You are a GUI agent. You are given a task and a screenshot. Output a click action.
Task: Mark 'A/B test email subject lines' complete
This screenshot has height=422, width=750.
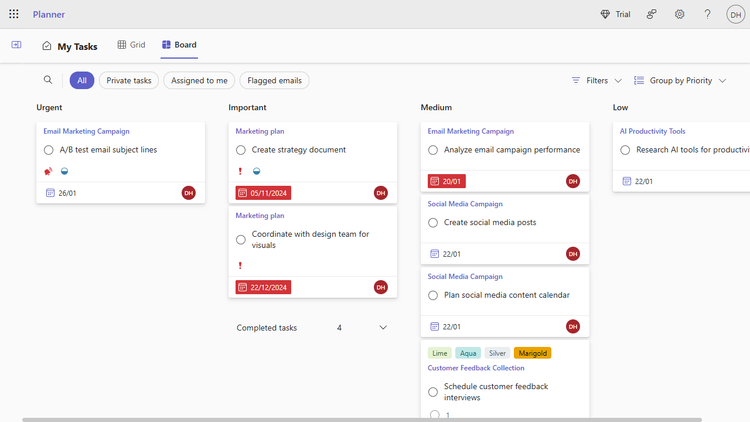48,150
